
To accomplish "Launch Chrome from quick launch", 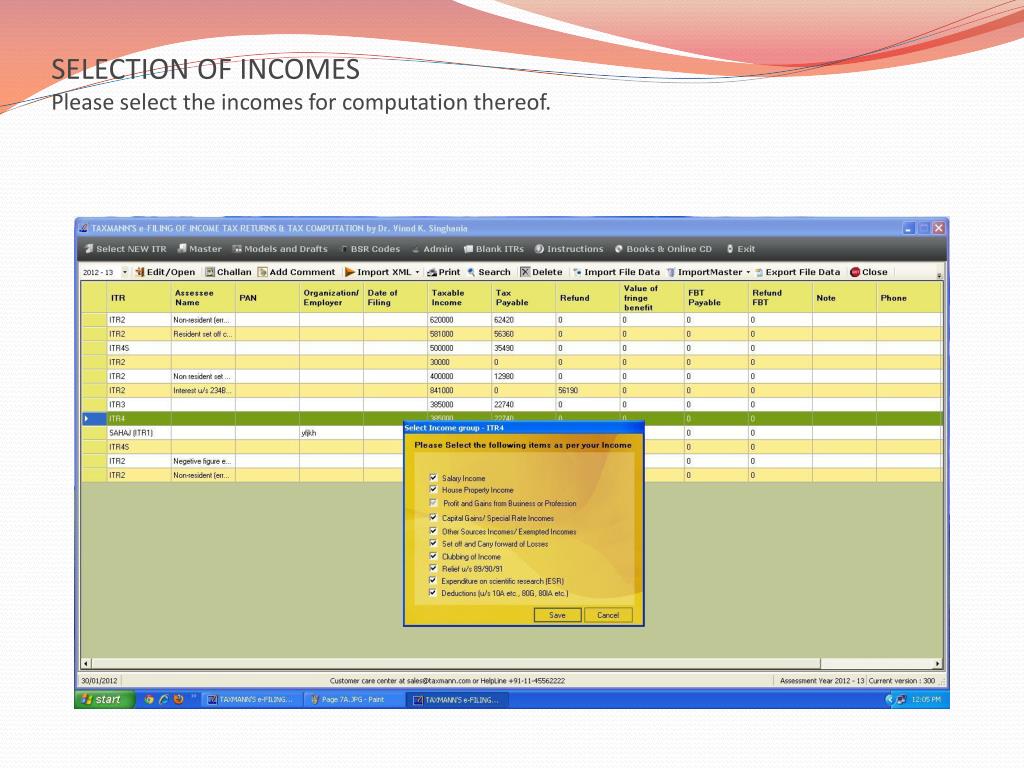I will [x=149, y=699].
